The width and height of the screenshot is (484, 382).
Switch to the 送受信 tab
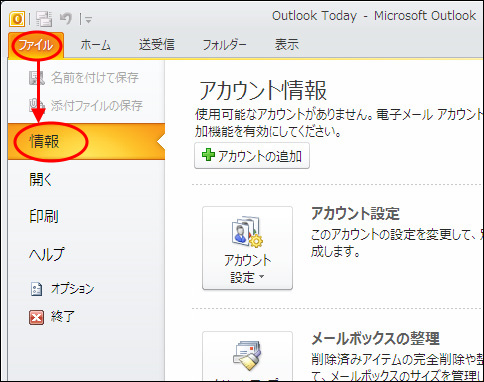click(156, 45)
